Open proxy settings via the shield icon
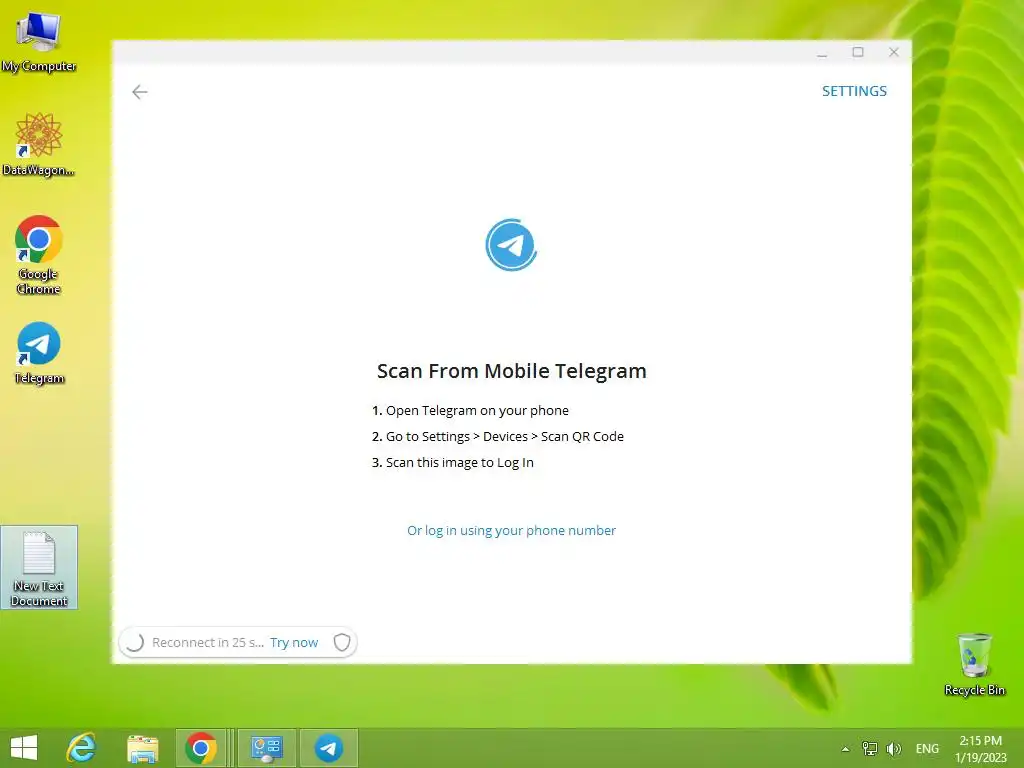The image size is (1024, 768). [342, 643]
